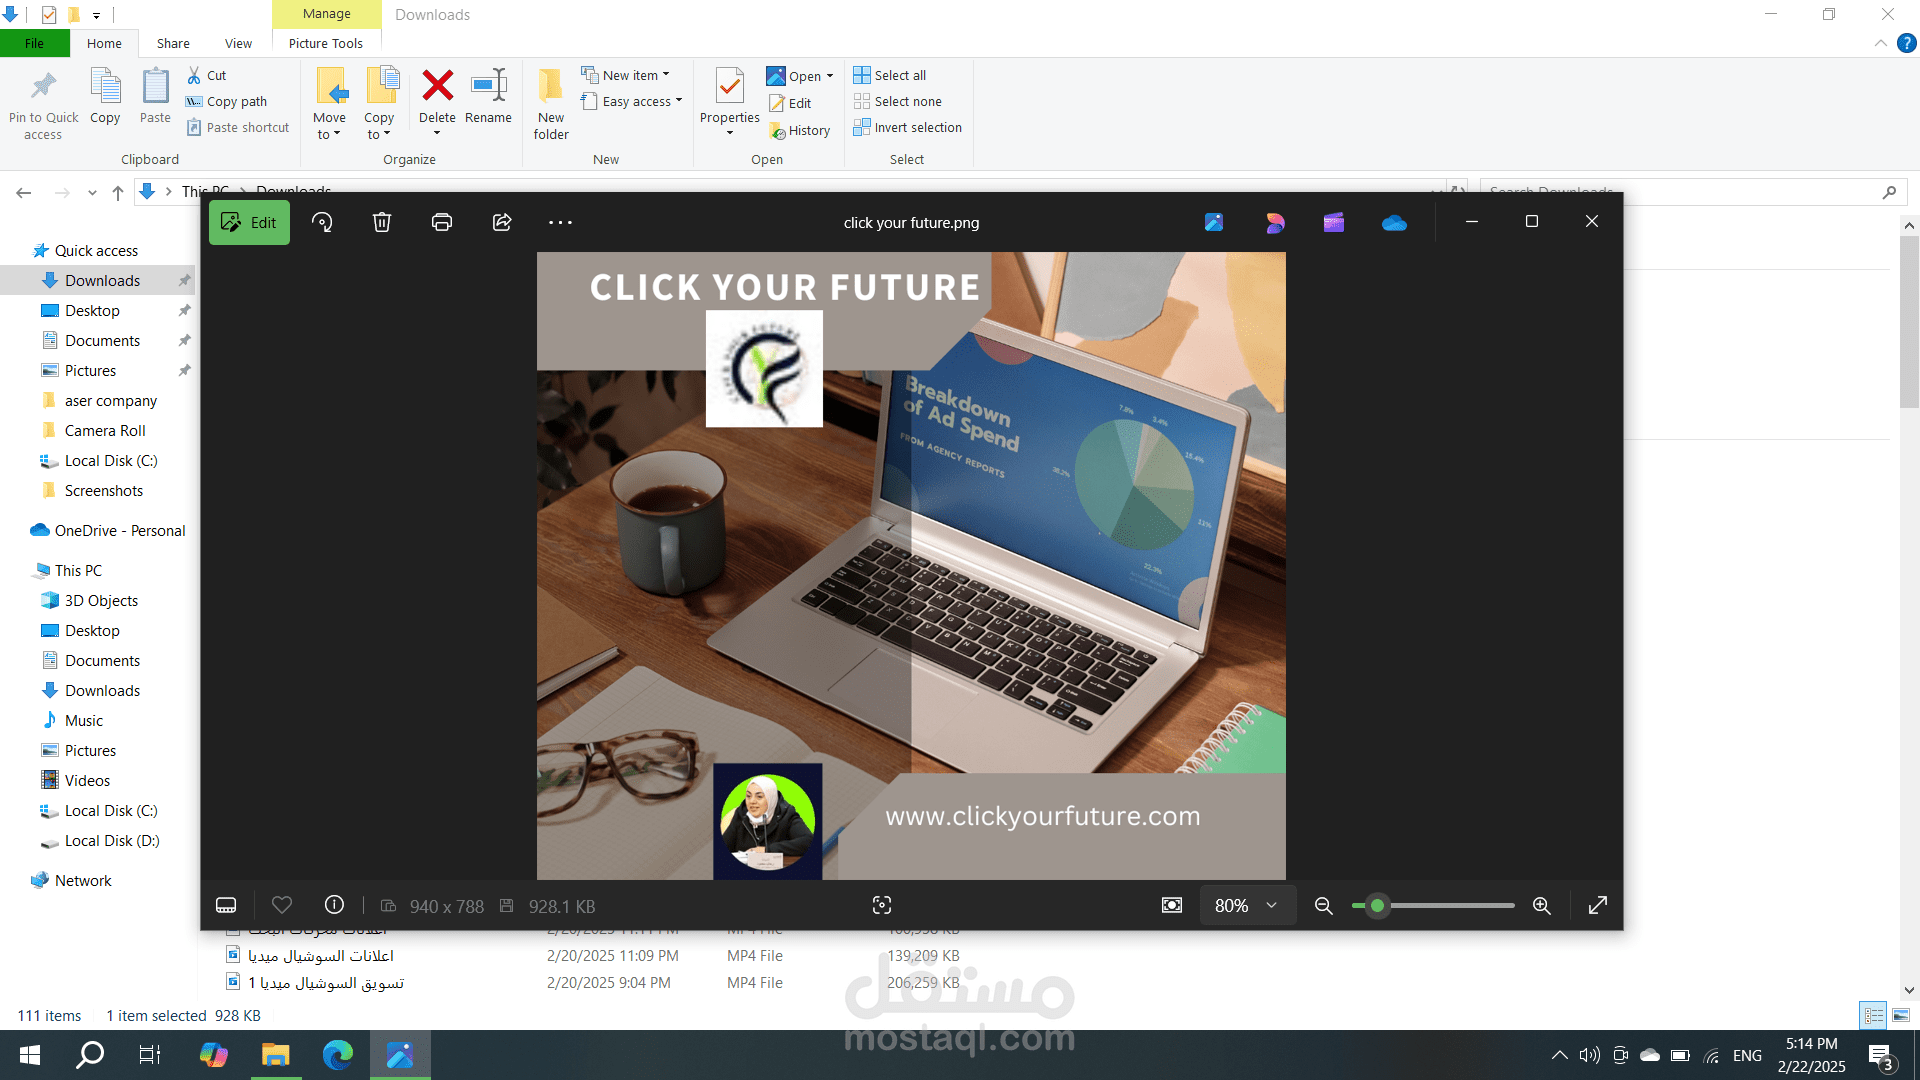The image size is (1920, 1080).
Task: Open OneDrive - Personal in navigation pane
Action: click(x=120, y=530)
